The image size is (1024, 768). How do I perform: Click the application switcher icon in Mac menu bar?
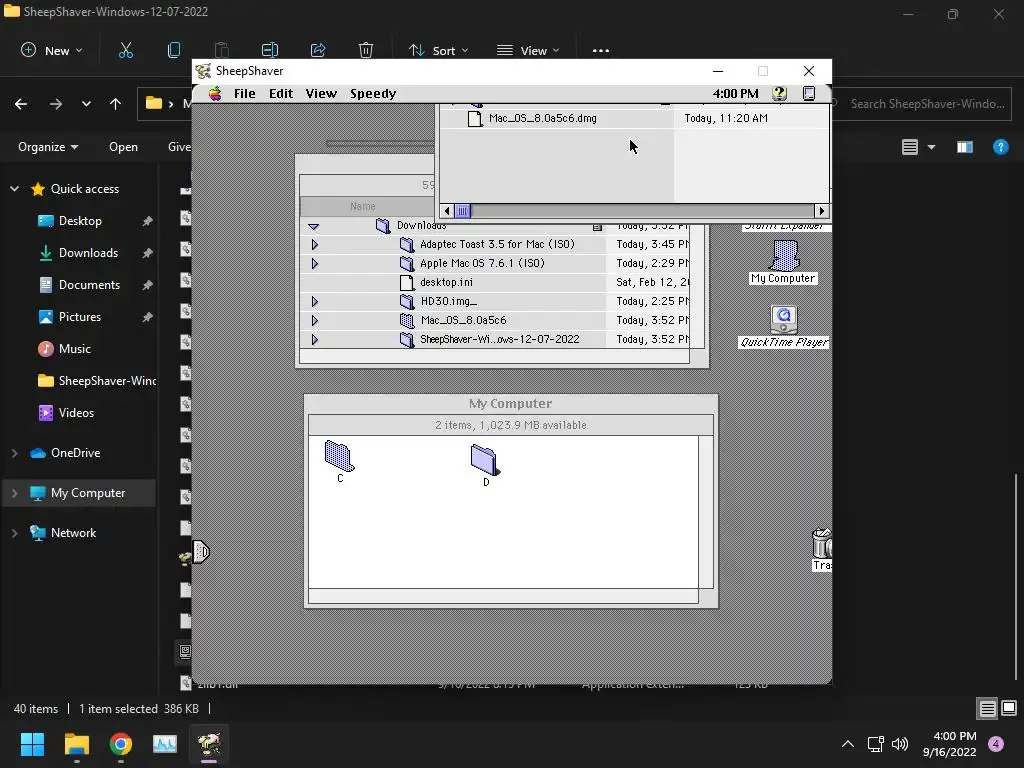click(808, 93)
